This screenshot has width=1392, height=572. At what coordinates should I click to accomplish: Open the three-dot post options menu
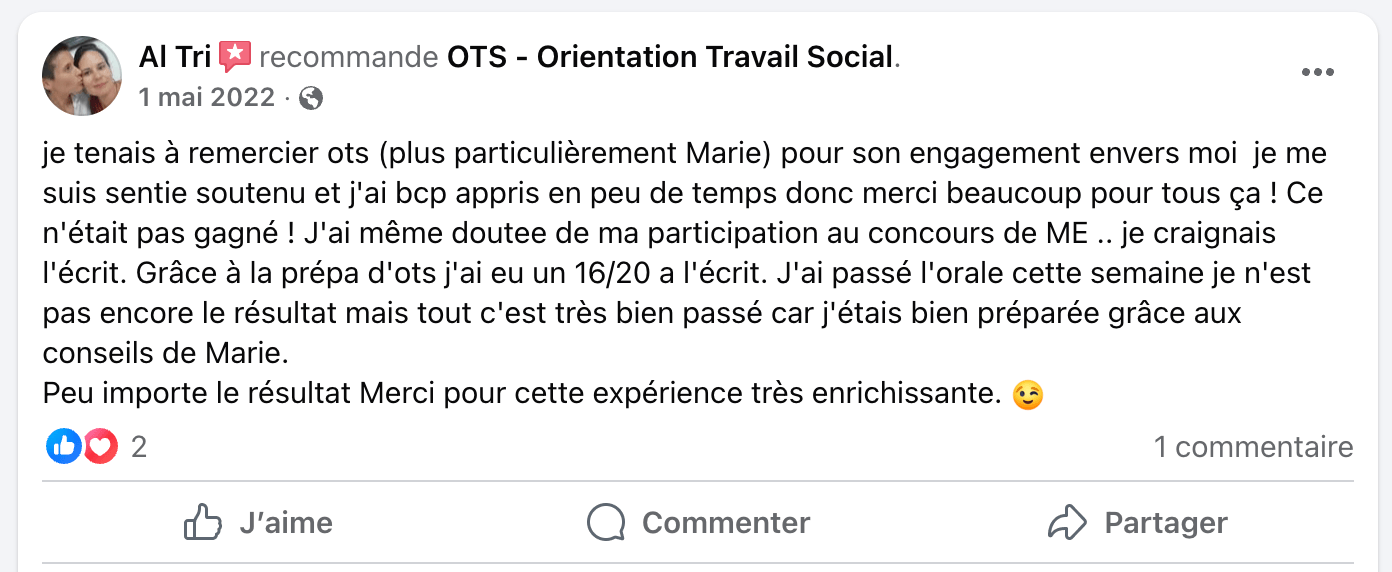1317,72
